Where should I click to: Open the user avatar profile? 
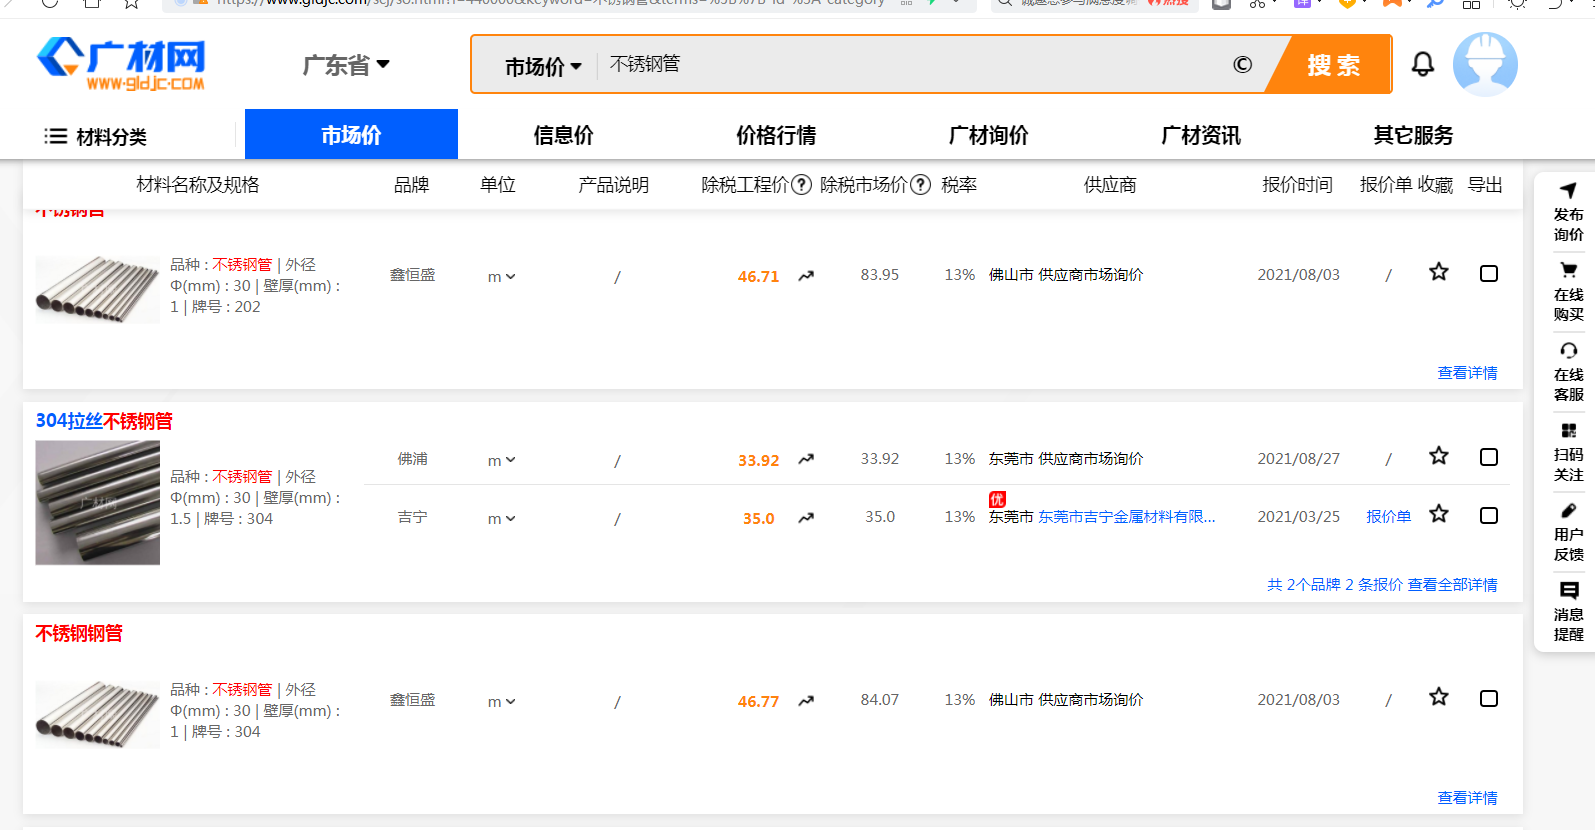(x=1485, y=64)
